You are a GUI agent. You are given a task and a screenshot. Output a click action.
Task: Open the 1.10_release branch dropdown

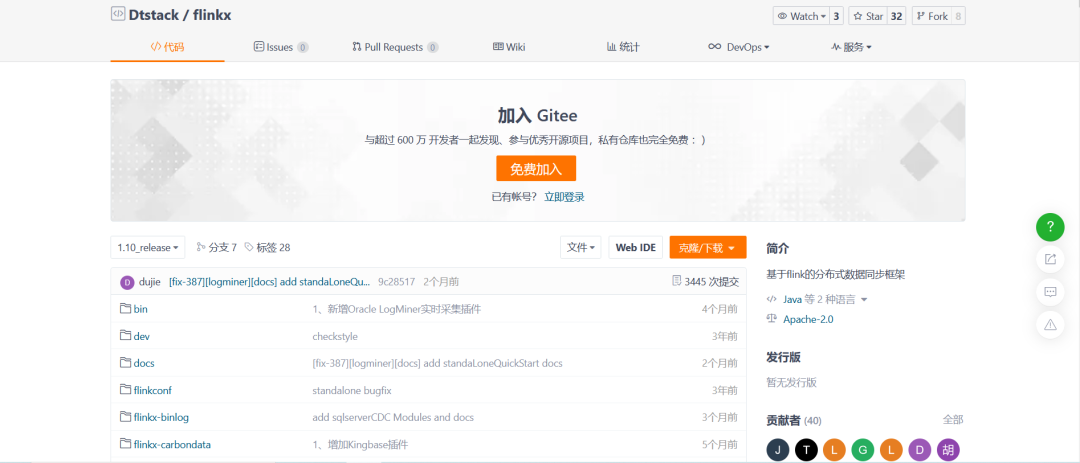click(147, 247)
